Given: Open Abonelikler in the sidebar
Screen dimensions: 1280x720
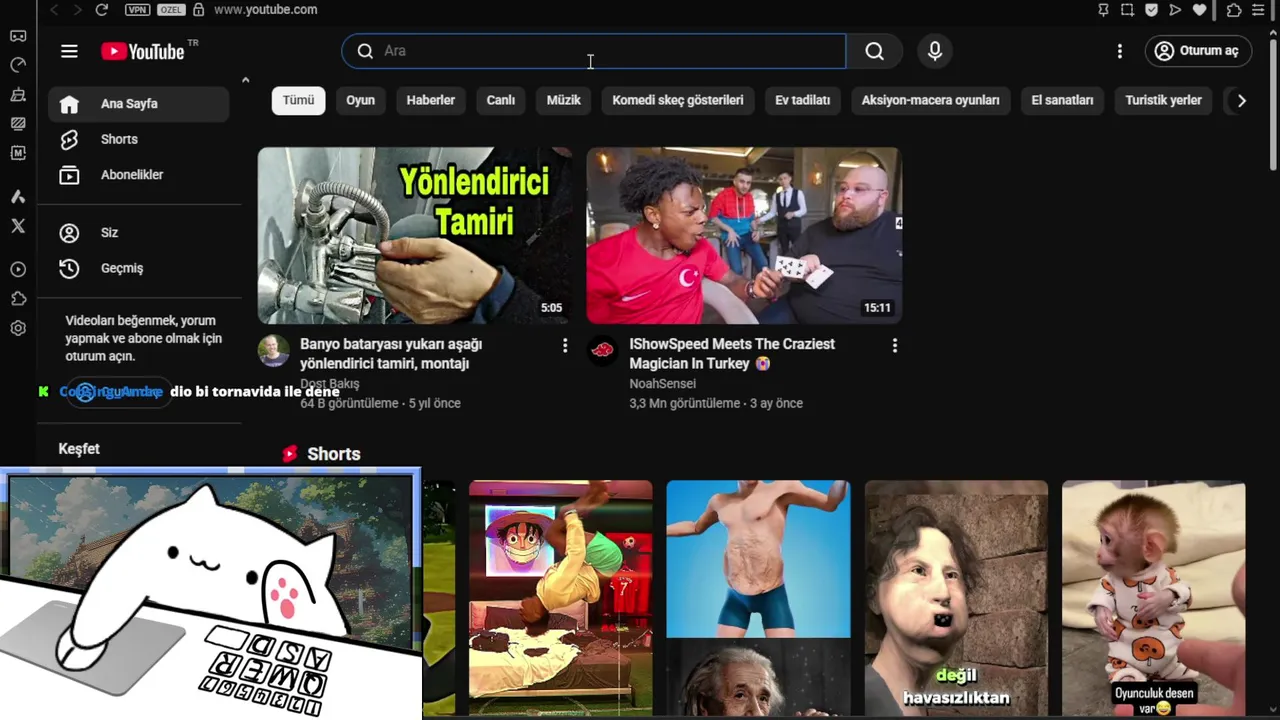Looking at the screenshot, I should pyautogui.click(x=138, y=175).
